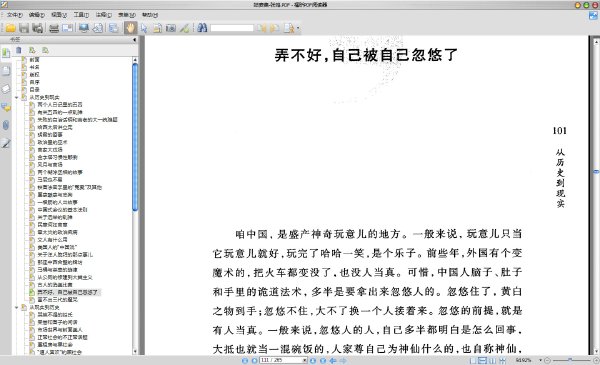Open the toolbar options dropdown arrow
Image resolution: width=600 pixels, height=365 pixels.
(x=298, y=28)
